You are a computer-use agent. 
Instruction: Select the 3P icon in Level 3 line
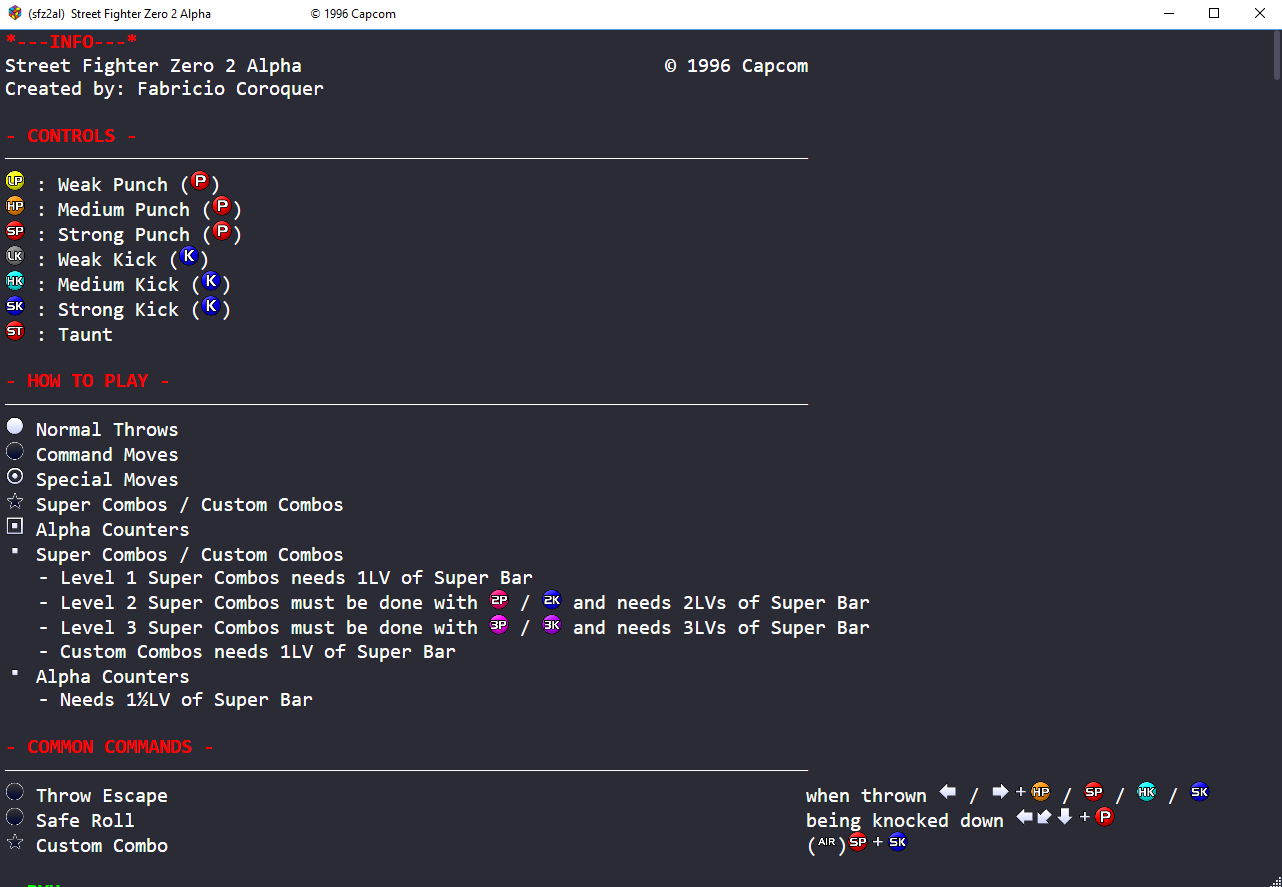499,625
